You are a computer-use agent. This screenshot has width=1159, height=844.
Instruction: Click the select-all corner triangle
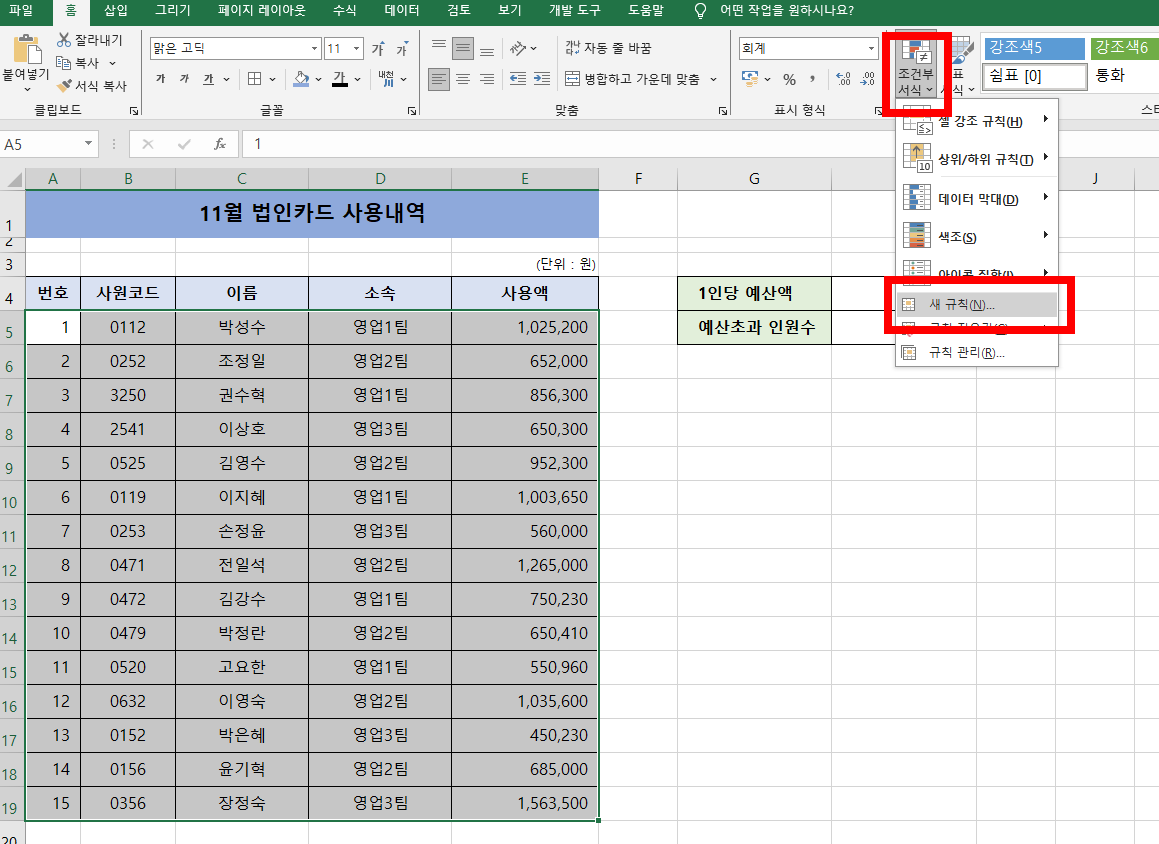(14, 180)
